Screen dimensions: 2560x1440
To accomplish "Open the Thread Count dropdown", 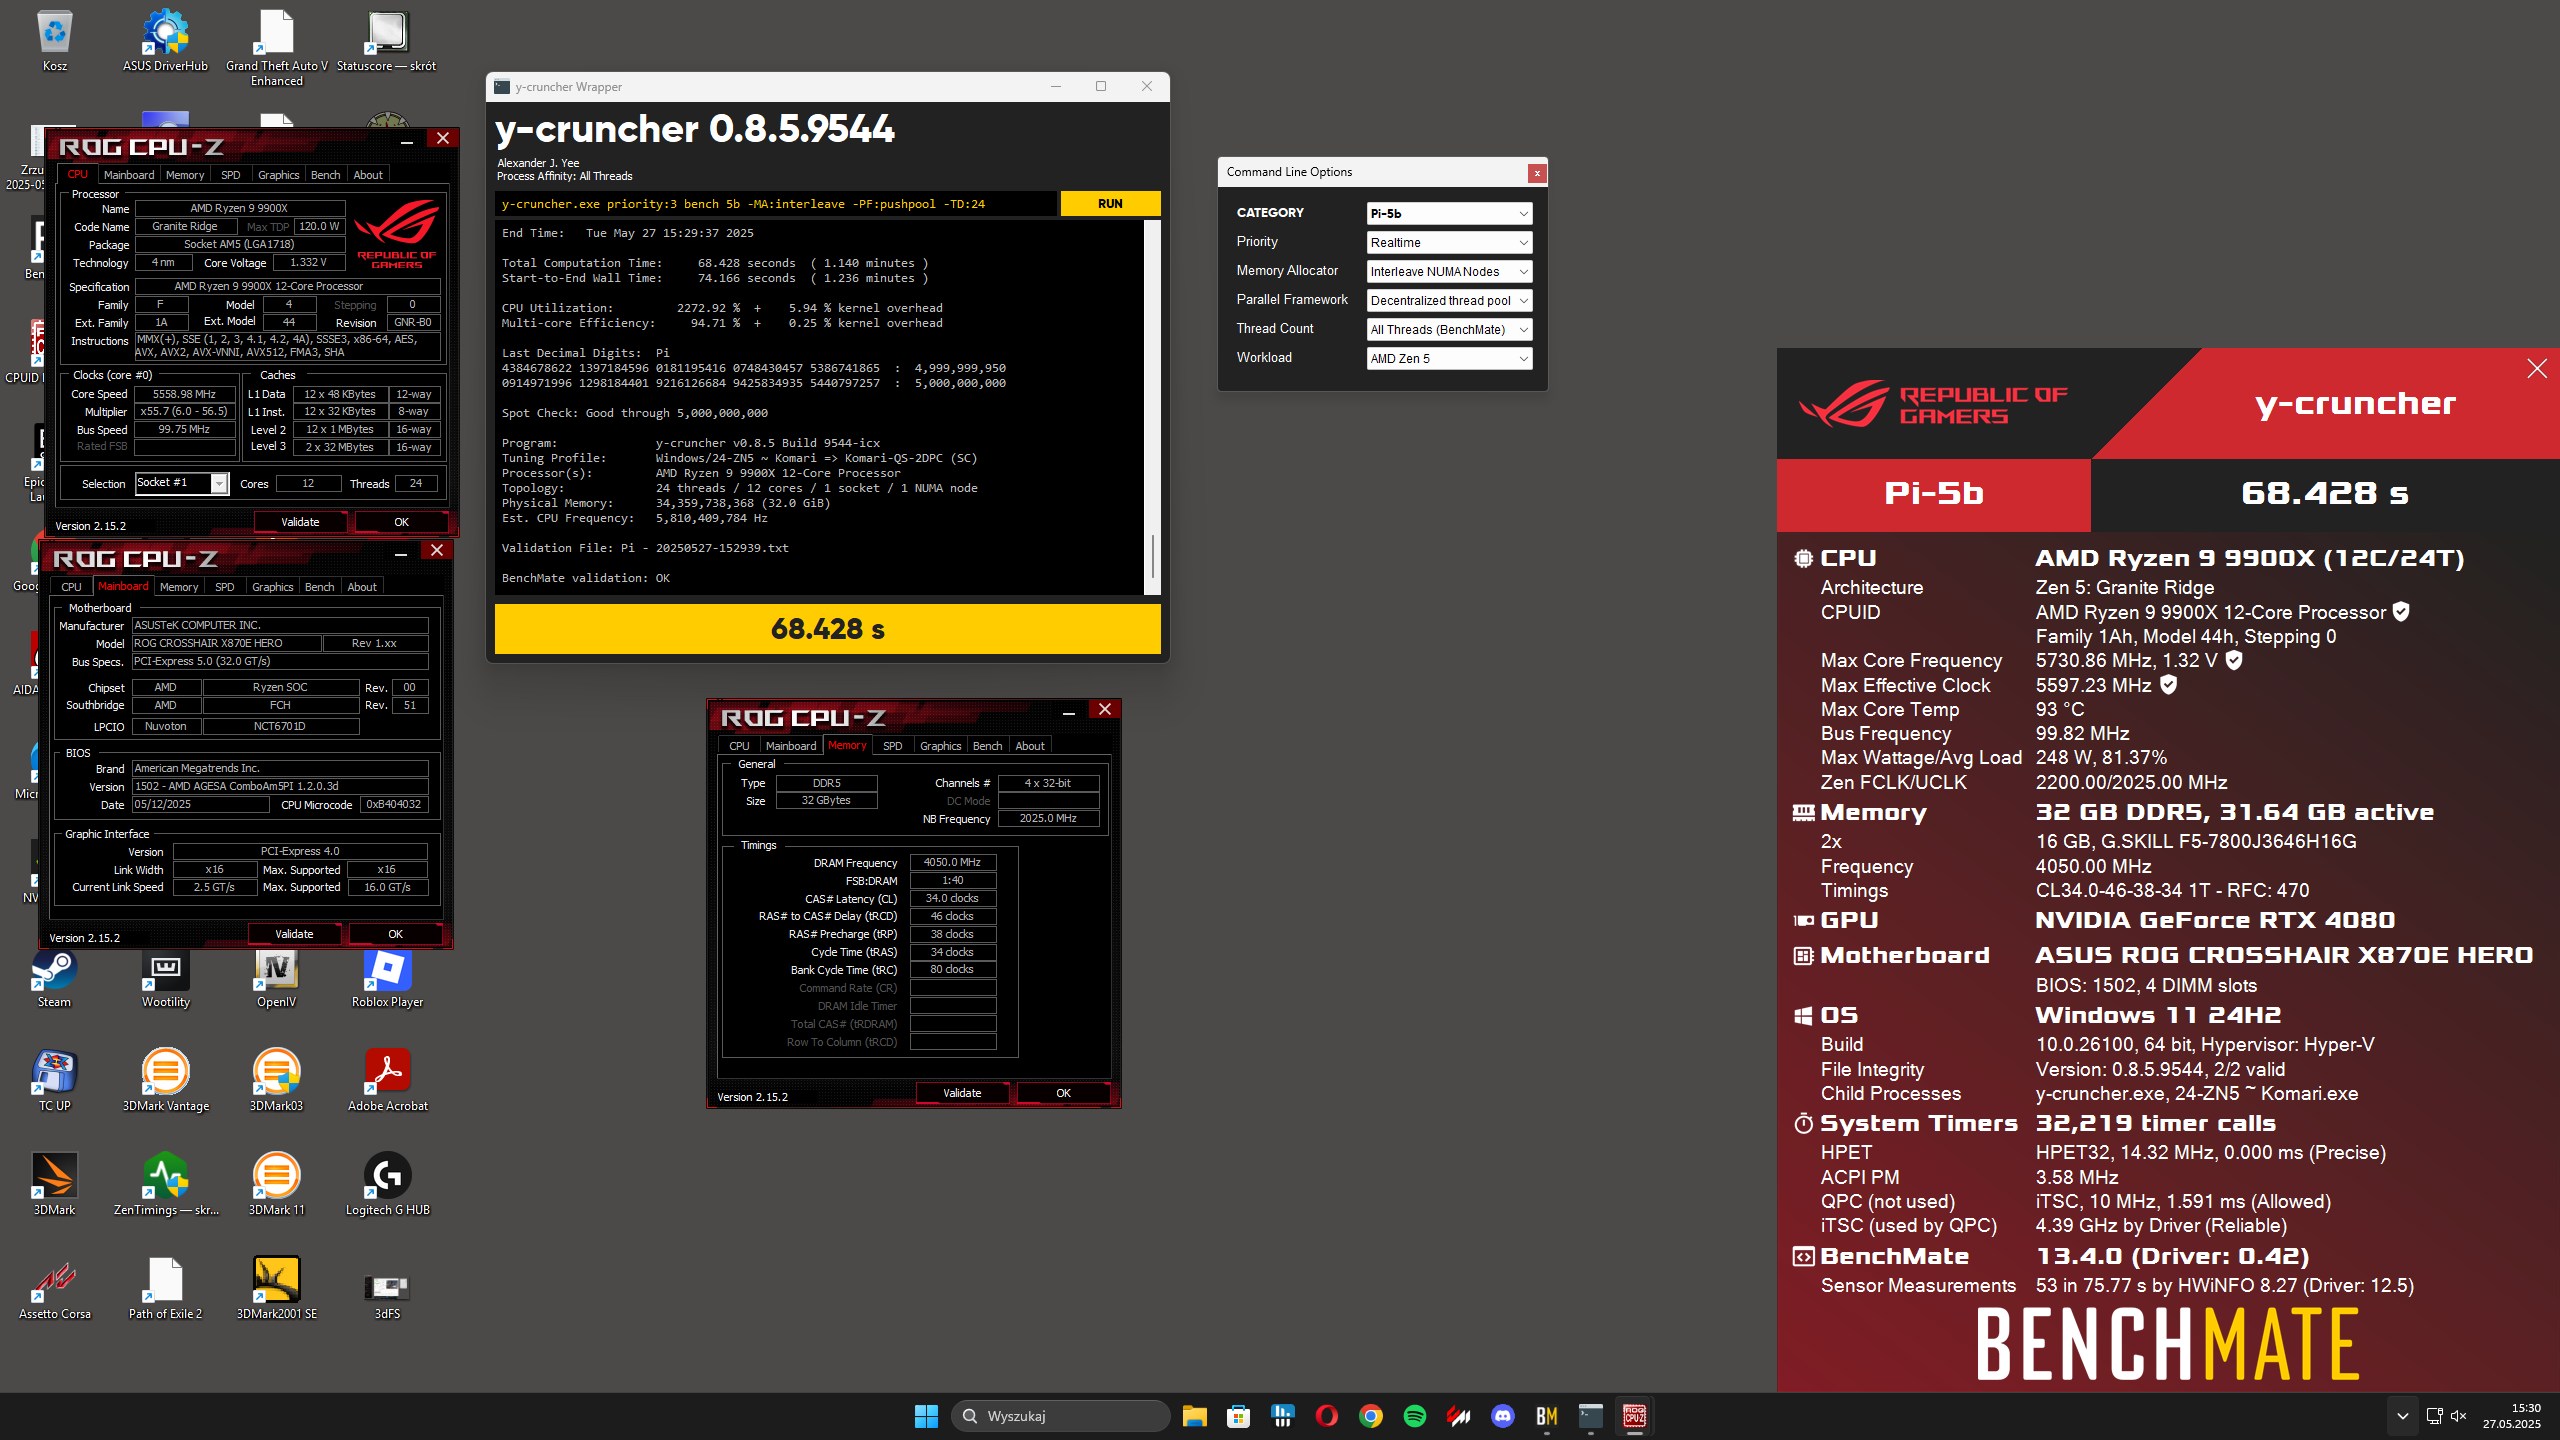I will 1449,329.
